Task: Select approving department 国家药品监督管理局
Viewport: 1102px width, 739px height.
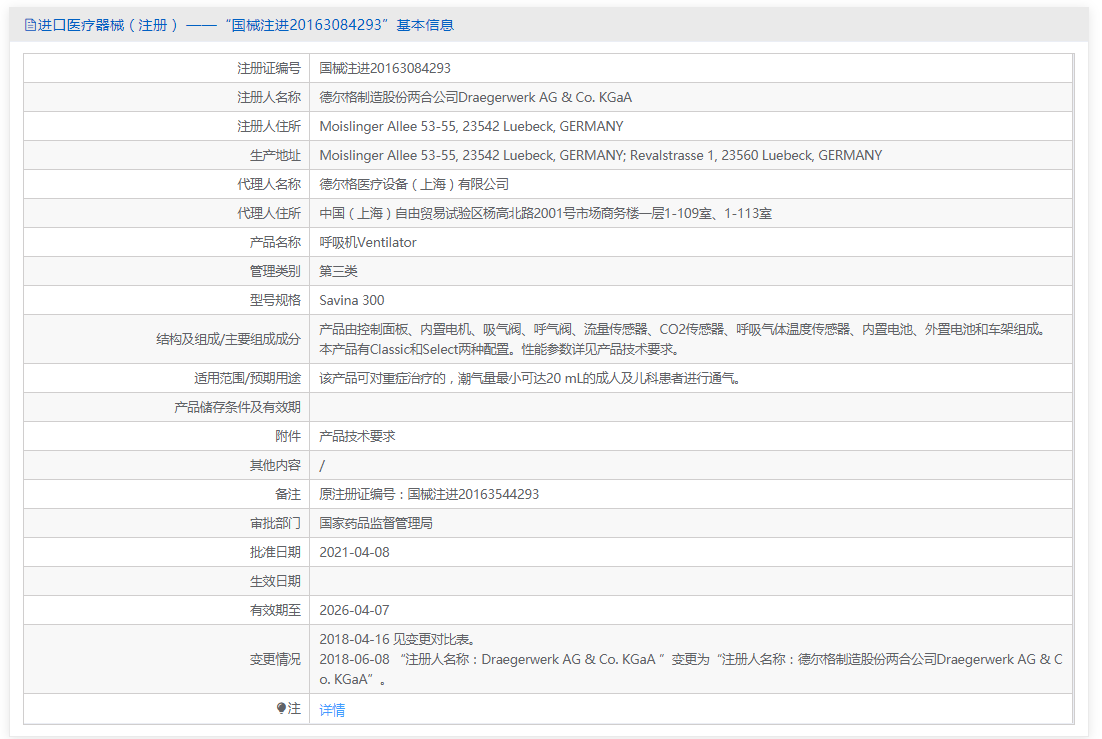Action: (x=376, y=523)
